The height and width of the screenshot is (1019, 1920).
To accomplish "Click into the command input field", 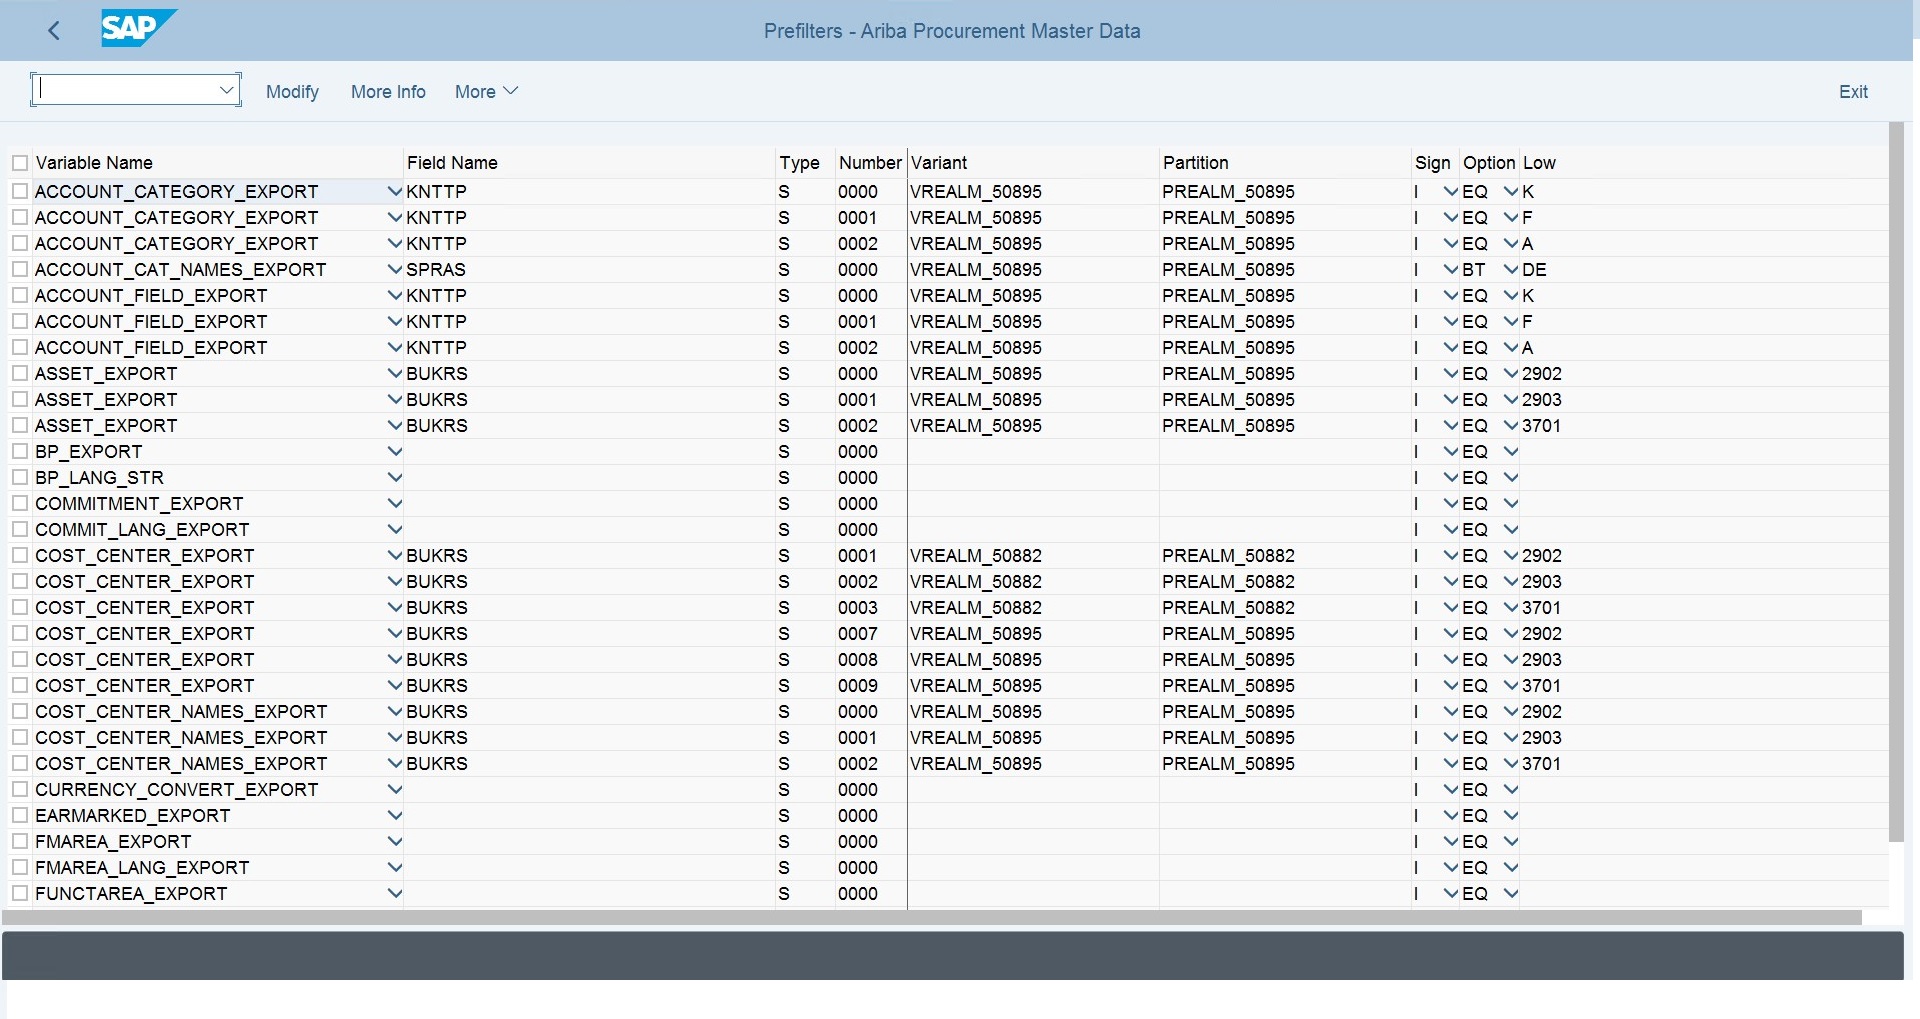I will 126,90.
